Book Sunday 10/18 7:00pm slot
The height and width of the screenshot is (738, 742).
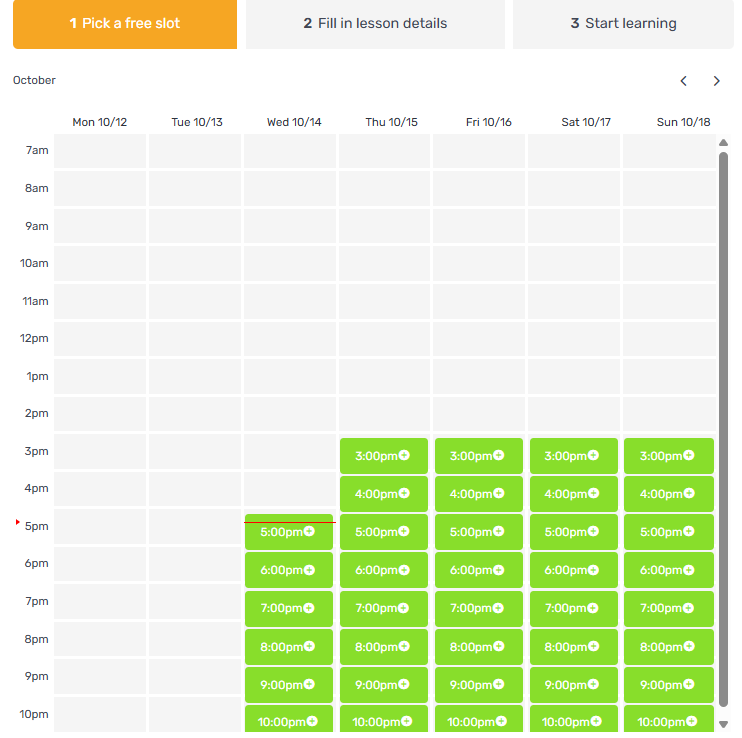coord(669,608)
